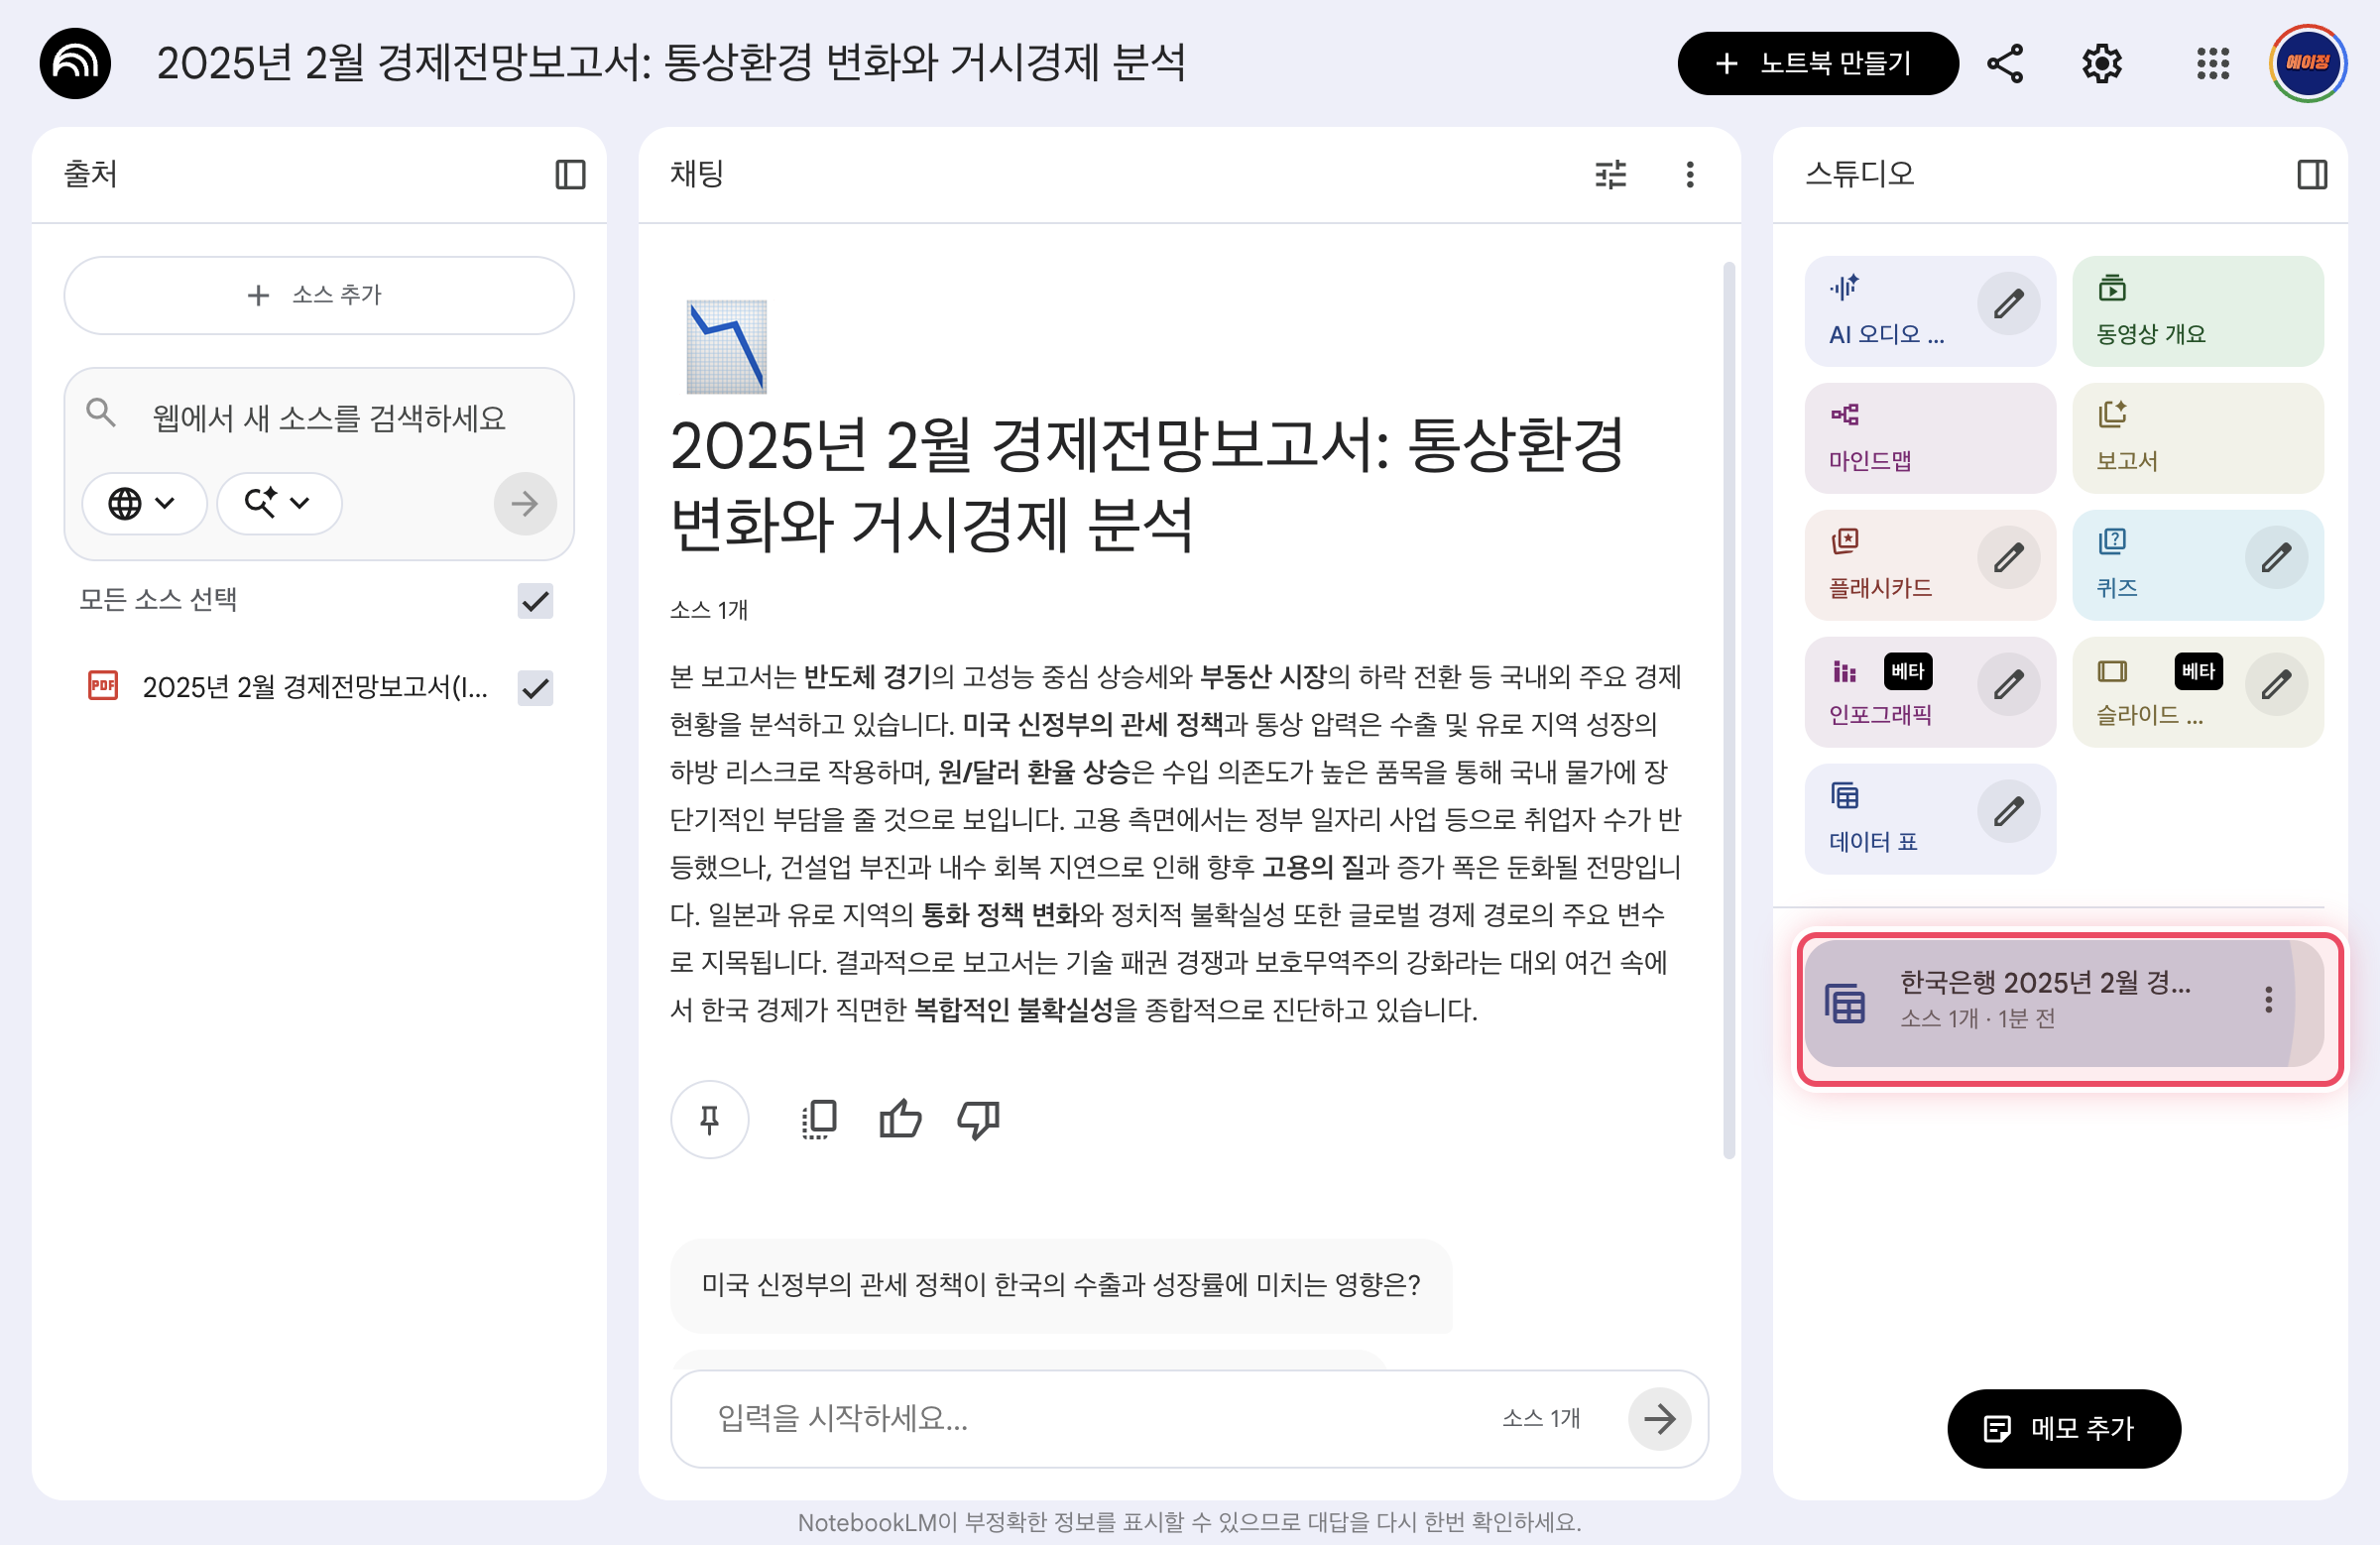
Task: Open the chat panel three-dot menu
Action: tap(1689, 175)
